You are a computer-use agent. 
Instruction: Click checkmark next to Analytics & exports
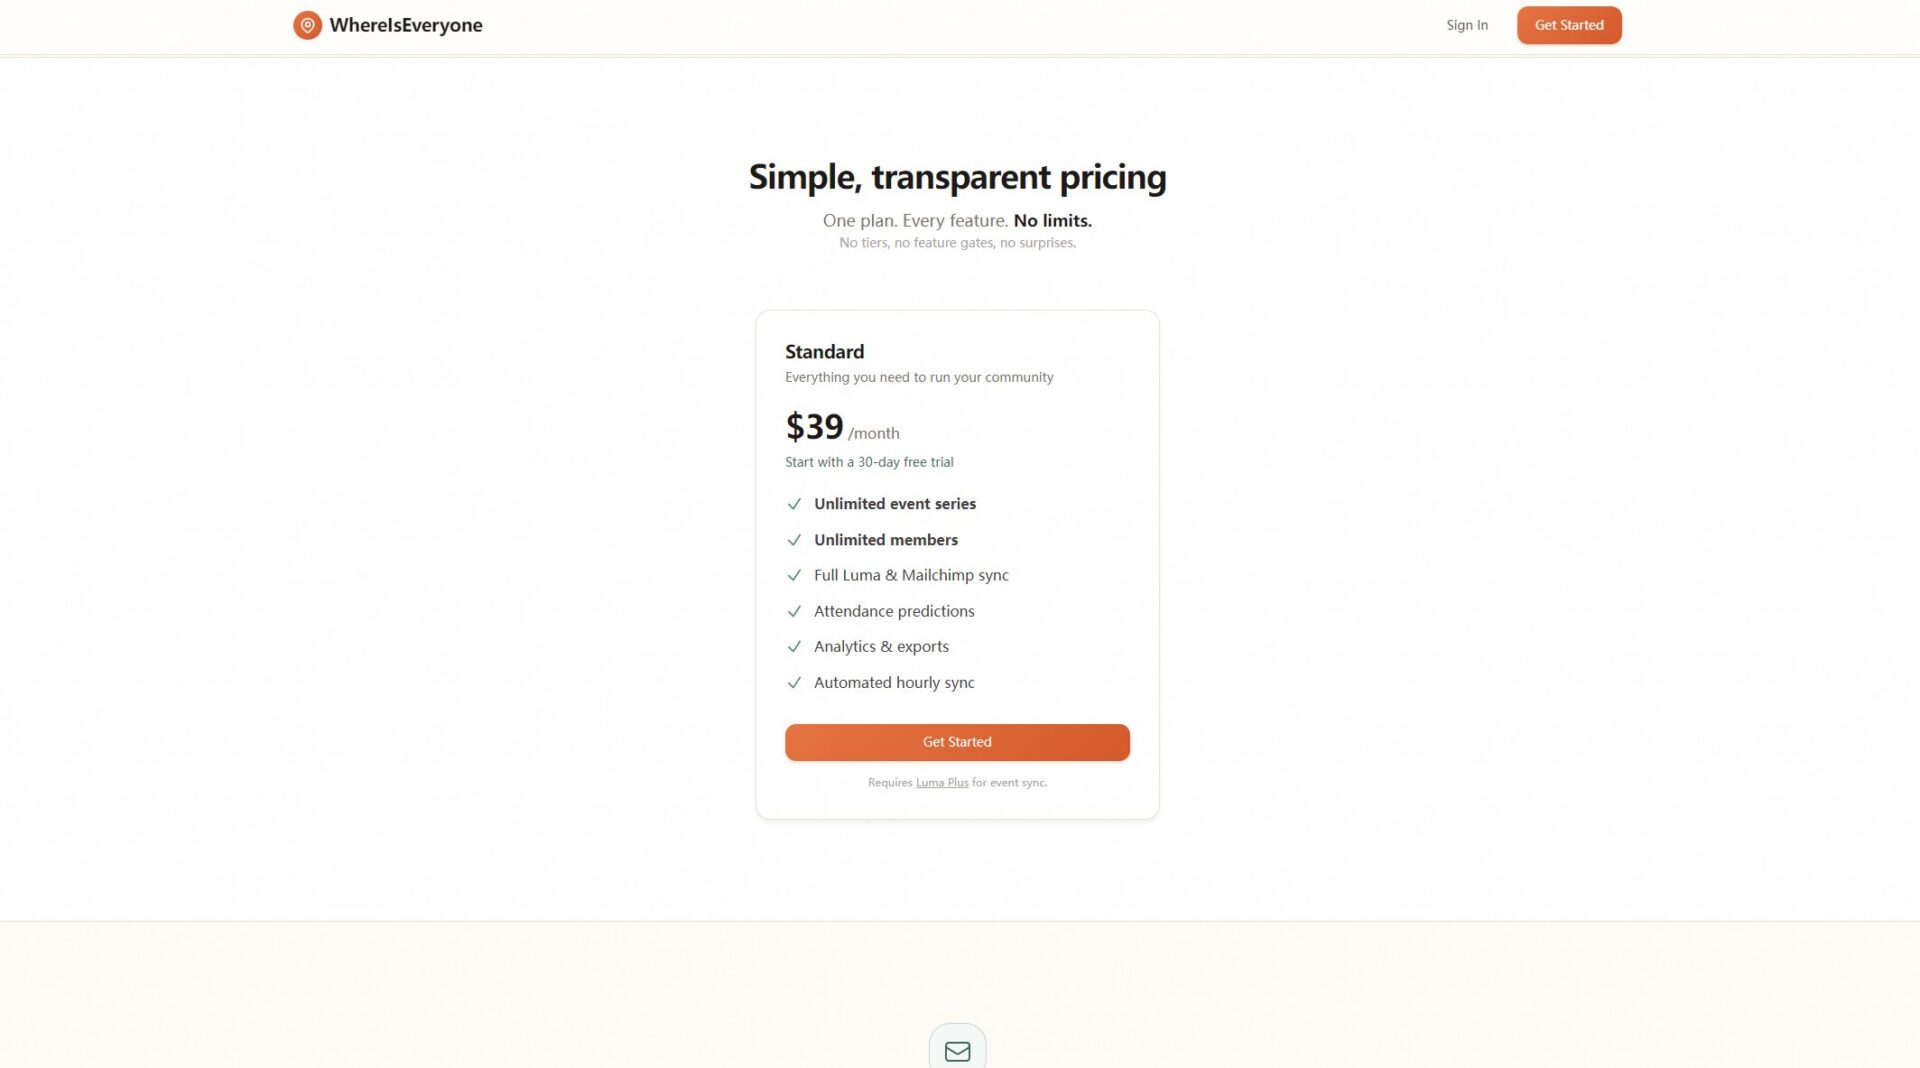tap(794, 647)
